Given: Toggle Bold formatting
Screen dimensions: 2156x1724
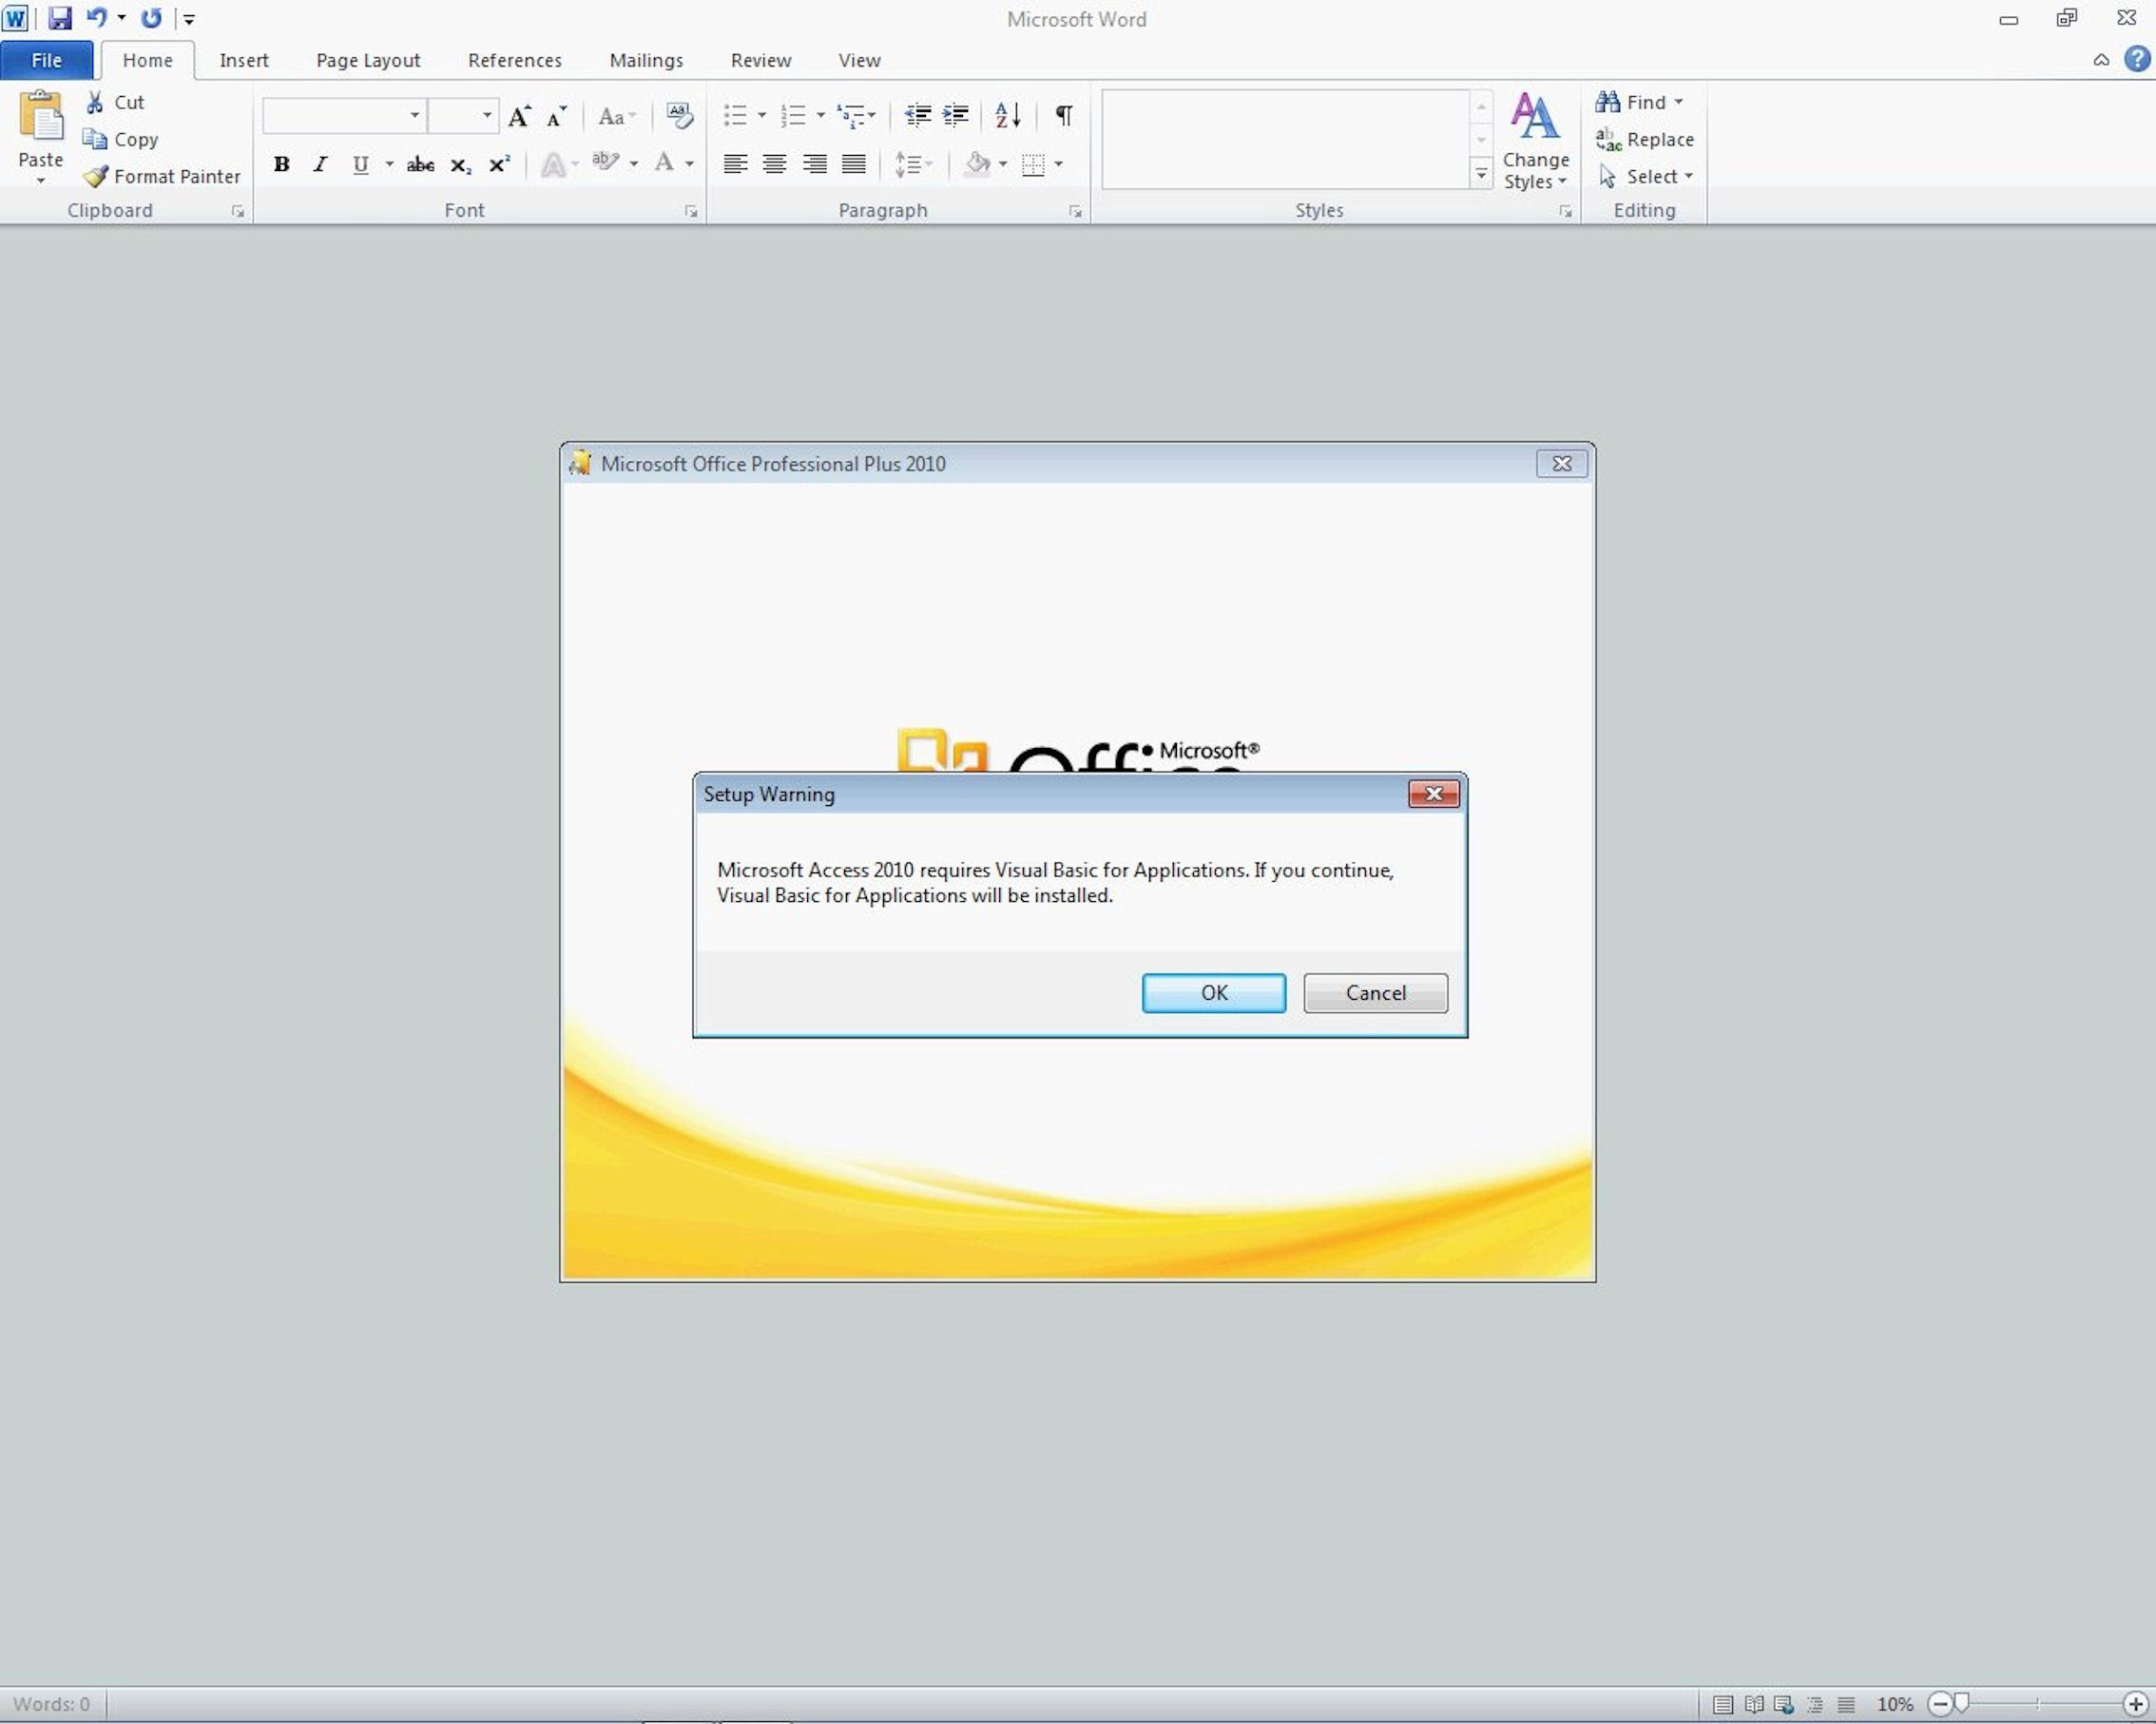Looking at the screenshot, I should pyautogui.click(x=282, y=164).
